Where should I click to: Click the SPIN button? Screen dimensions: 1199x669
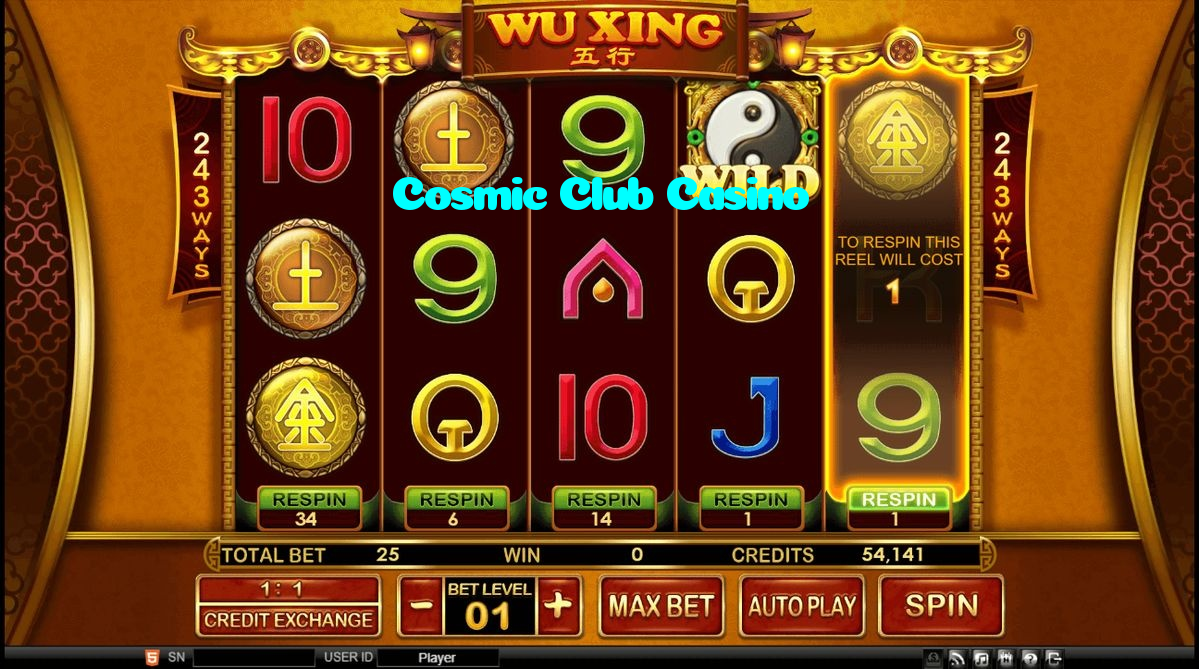click(x=941, y=606)
